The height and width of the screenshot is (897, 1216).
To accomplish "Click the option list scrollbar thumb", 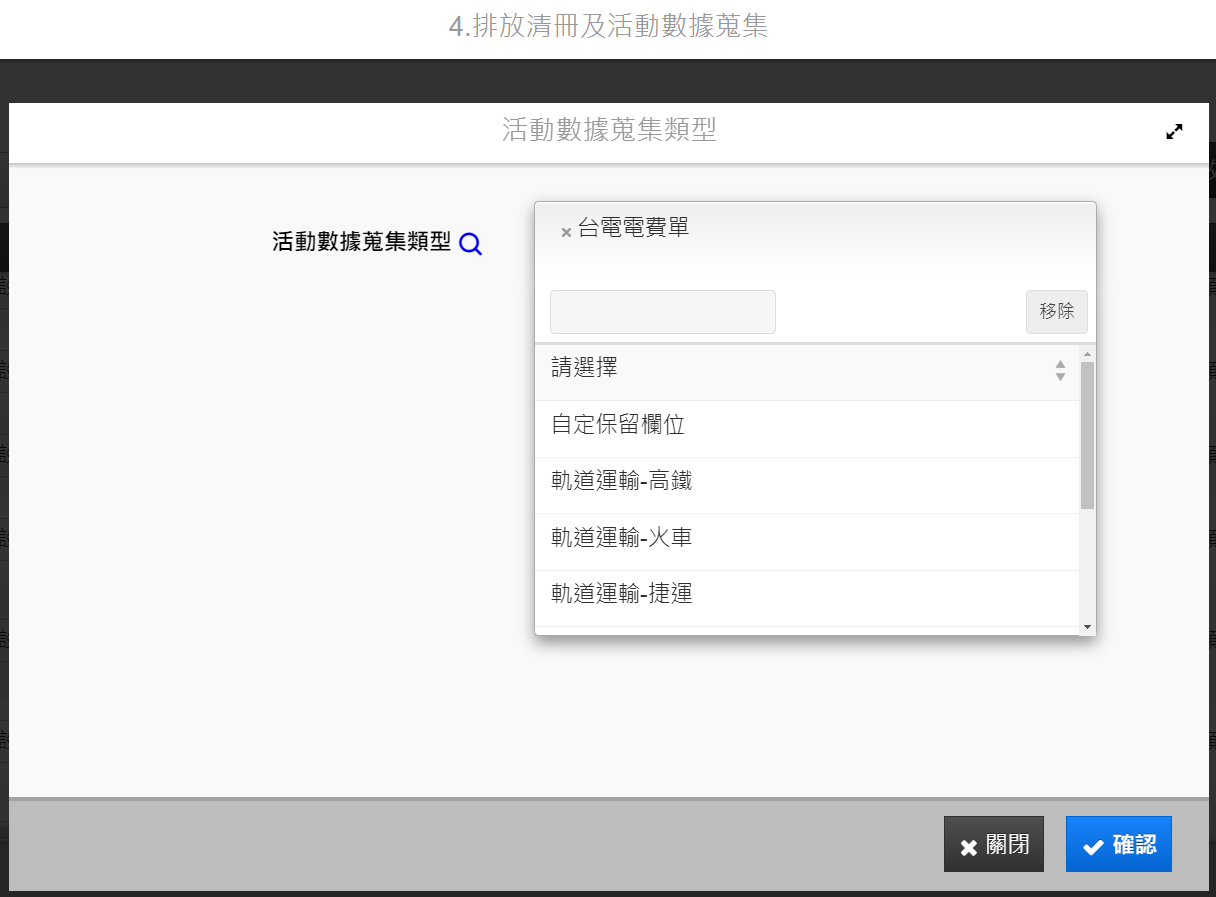I will [x=1087, y=435].
